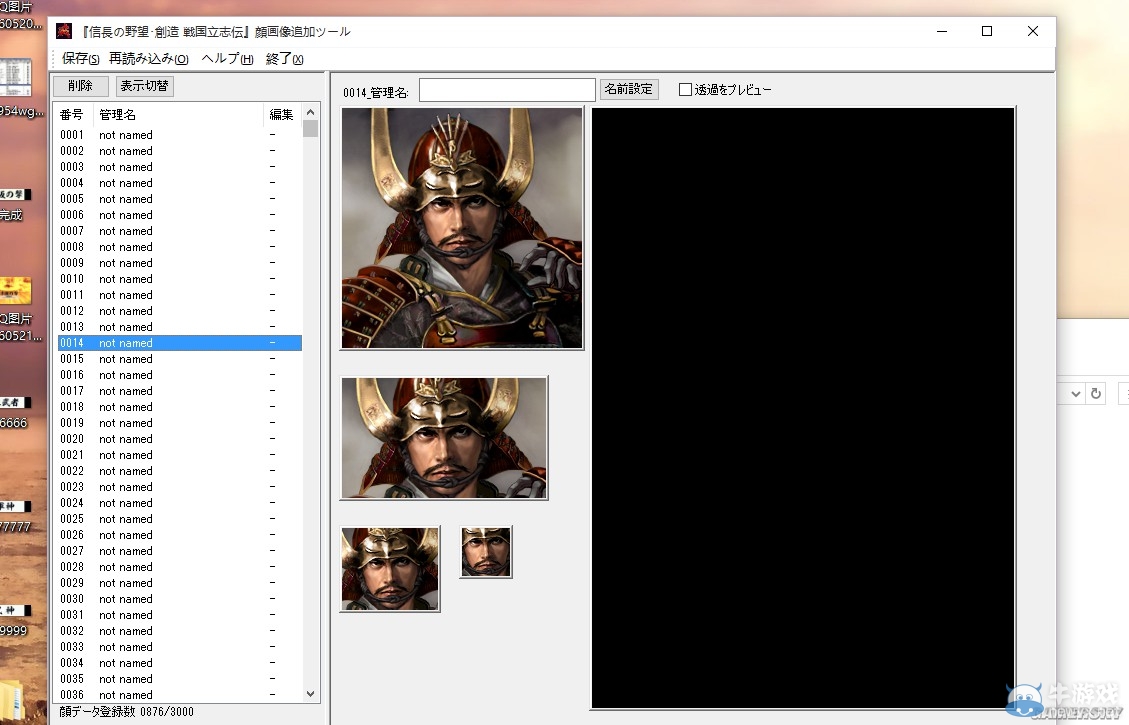Click the scroll-down arrow of the face list
Viewport: 1129px width, 725px height.
point(310,693)
